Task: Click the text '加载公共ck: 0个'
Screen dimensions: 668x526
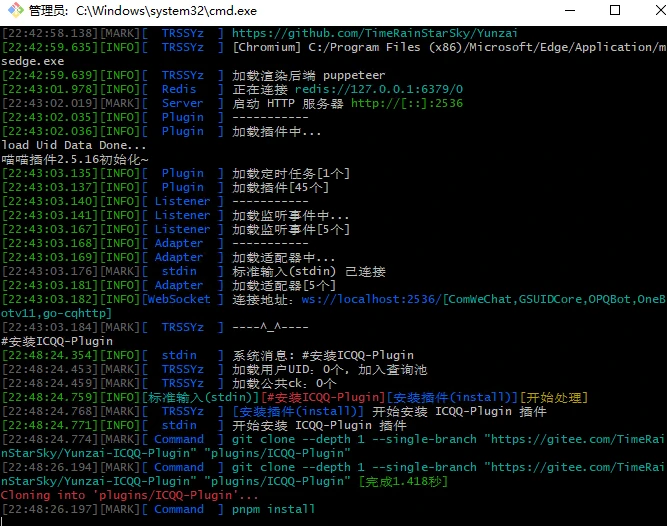Action: pos(284,383)
